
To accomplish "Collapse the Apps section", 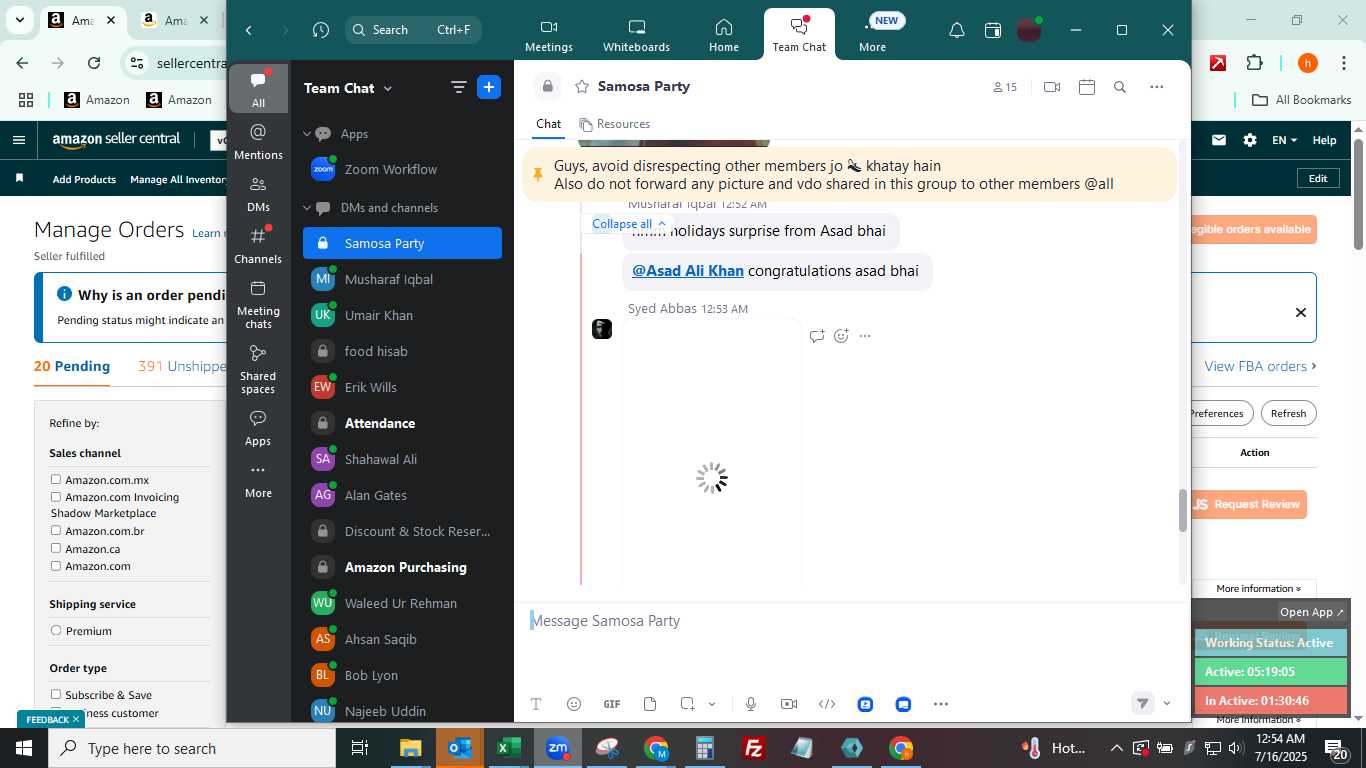I will (x=308, y=134).
